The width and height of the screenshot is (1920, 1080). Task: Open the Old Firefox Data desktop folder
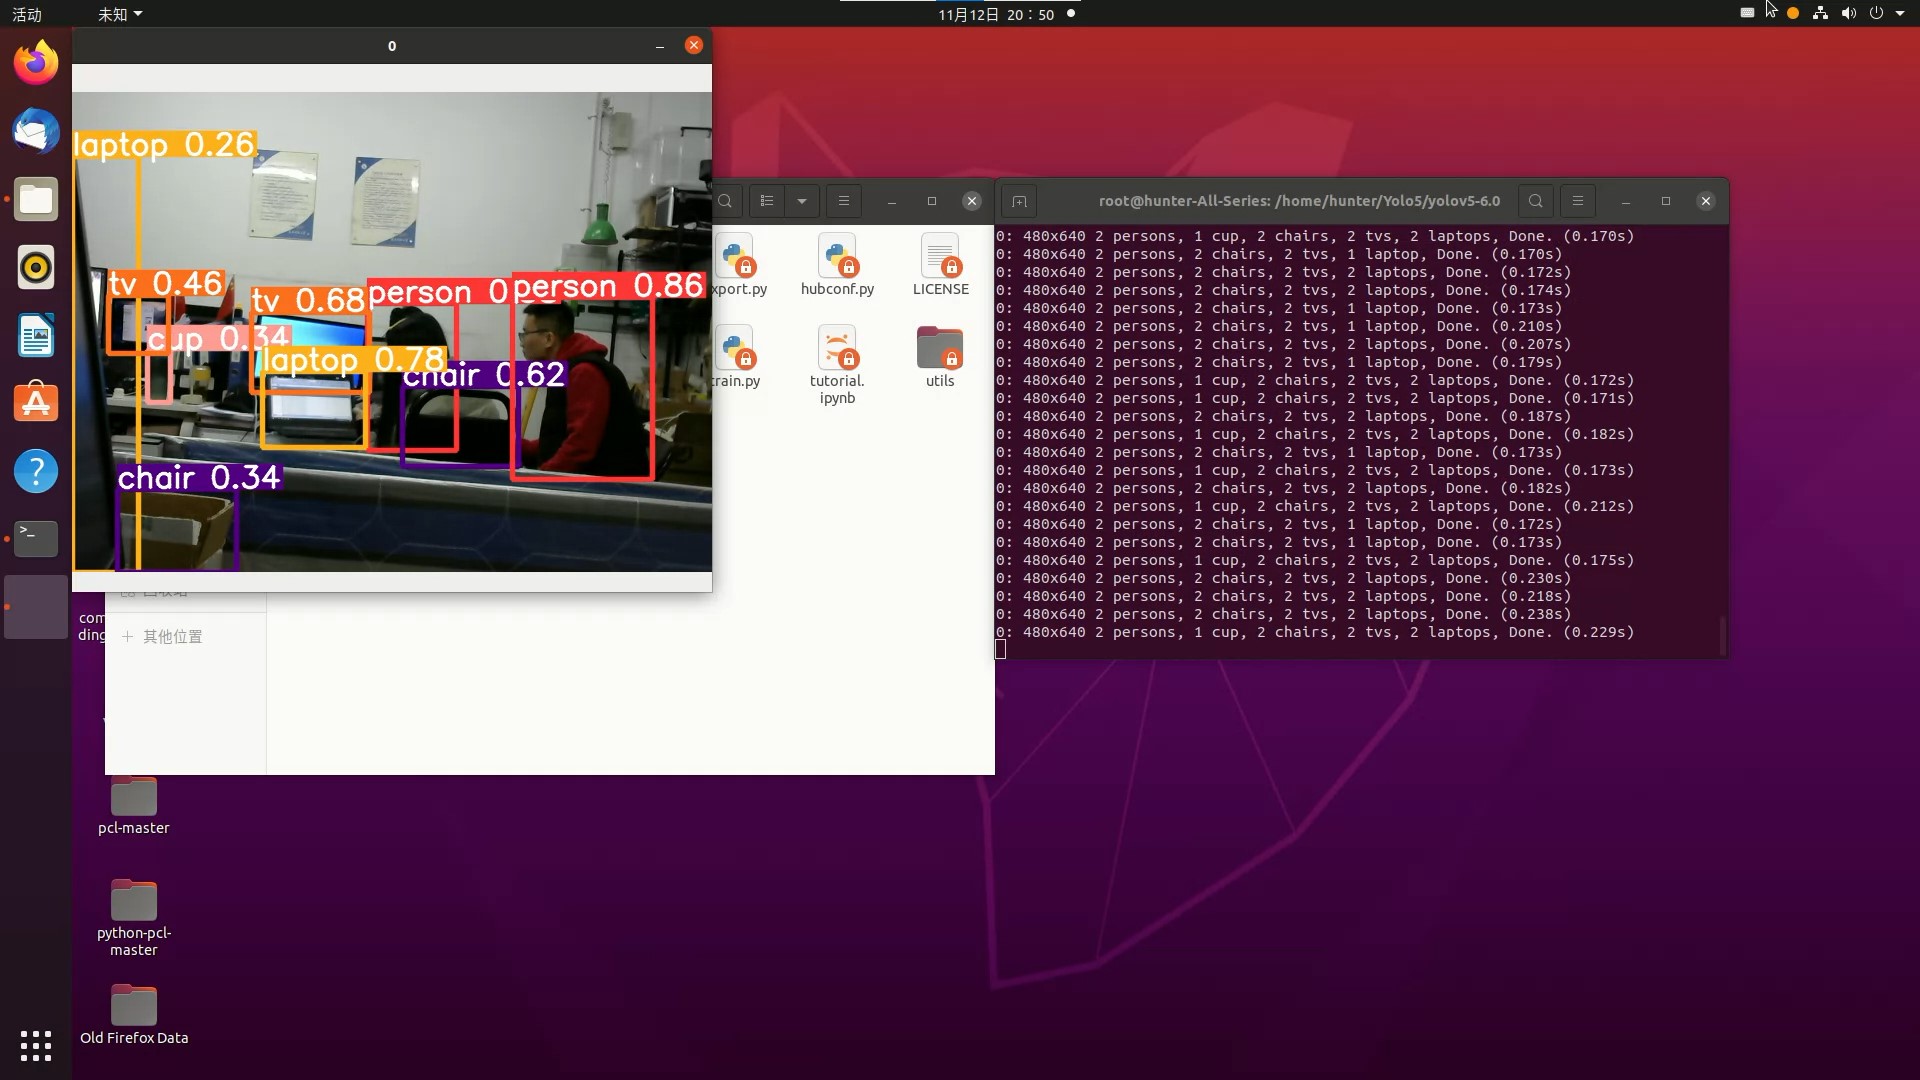[134, 1015]
